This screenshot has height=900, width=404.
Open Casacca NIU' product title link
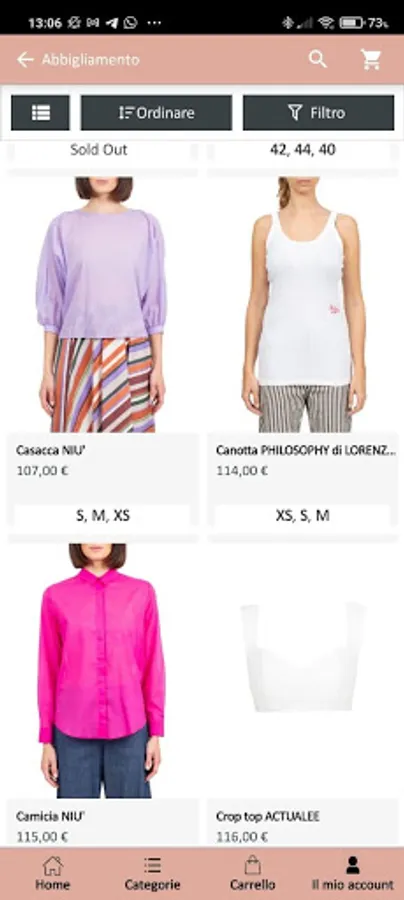click(51, 451)
